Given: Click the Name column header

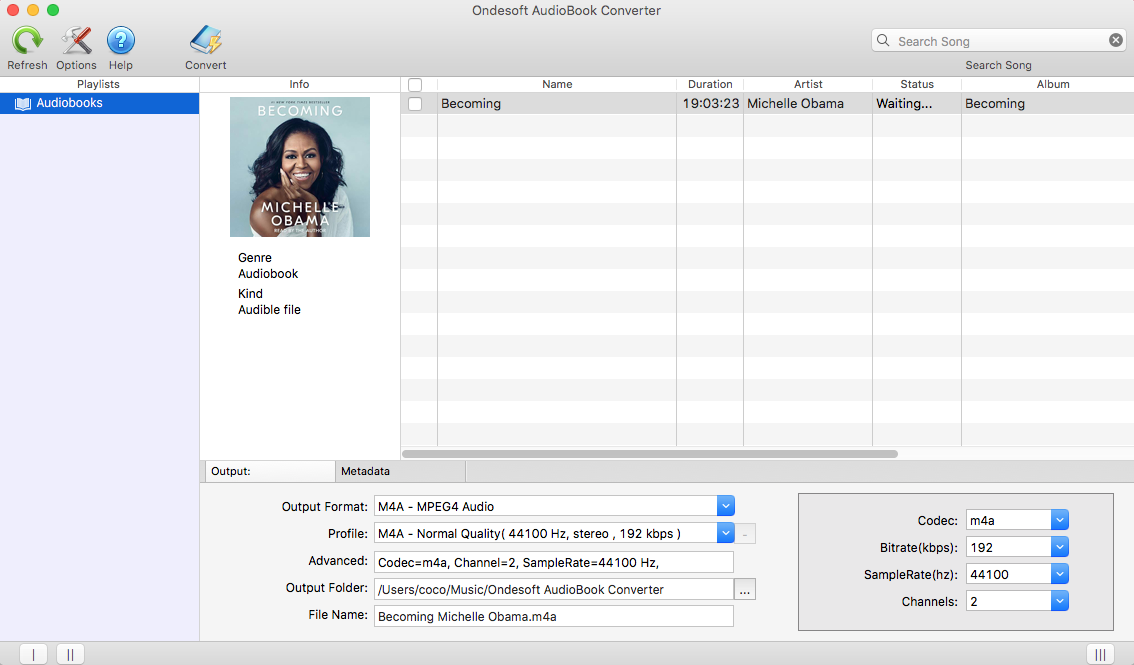Looking at the screenshot, I should (557, 84).
